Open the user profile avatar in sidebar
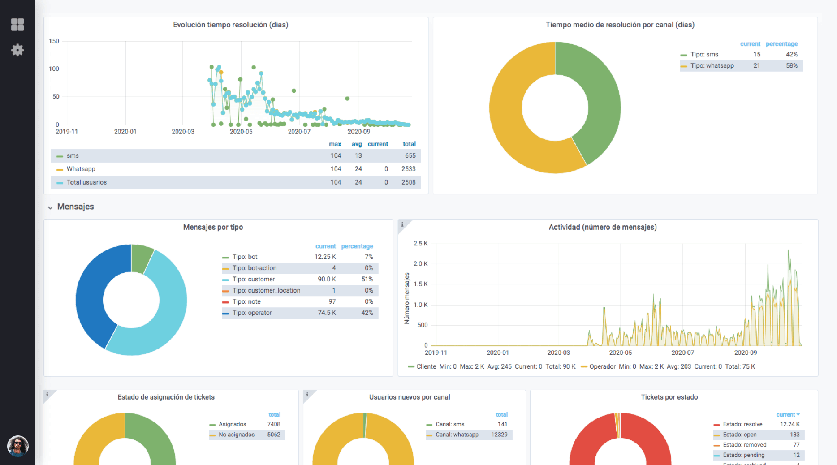This screenshot has height=465, width=837. pyautogui.click(x=18, y=446)
